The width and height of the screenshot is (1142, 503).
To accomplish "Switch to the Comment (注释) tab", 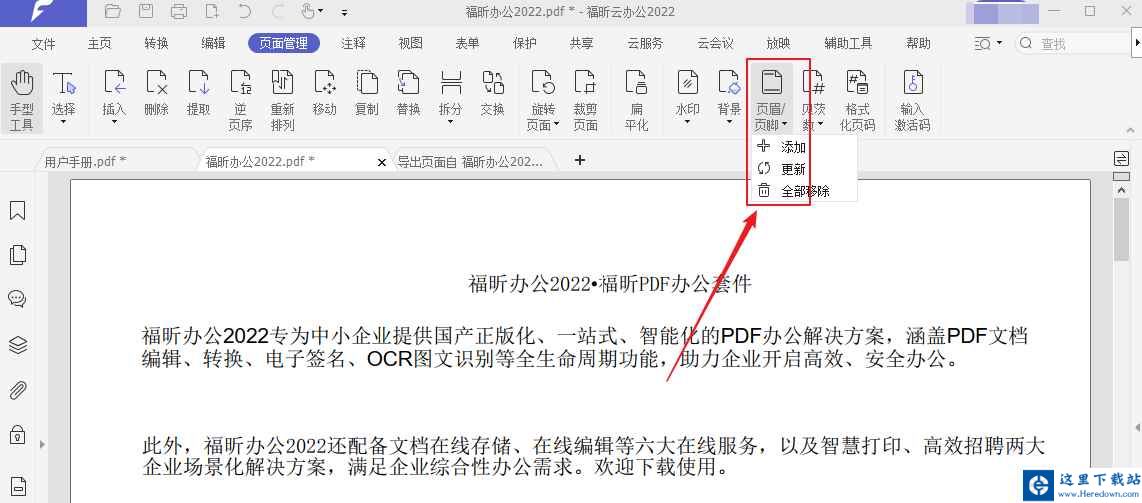I will pyautogui.click(x=353, y=44).
